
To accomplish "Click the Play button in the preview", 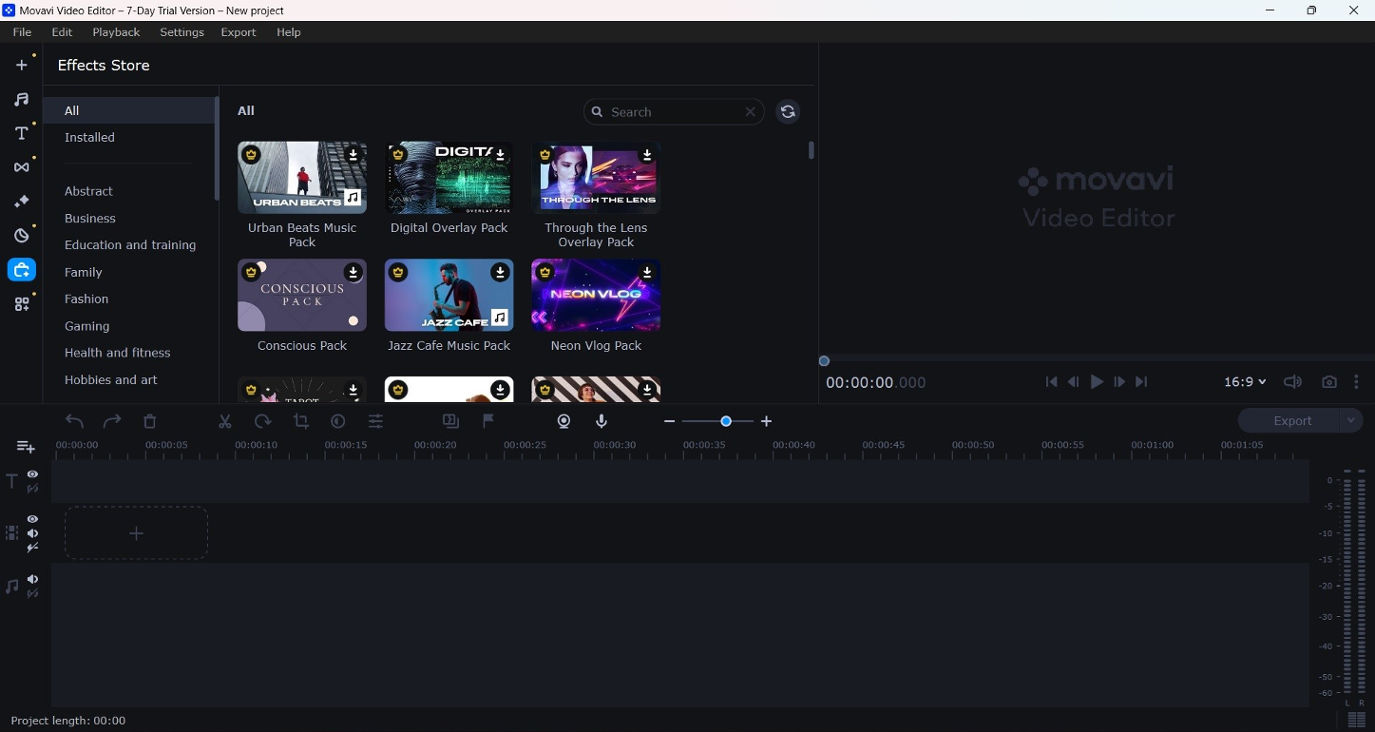I will 1097,382.
